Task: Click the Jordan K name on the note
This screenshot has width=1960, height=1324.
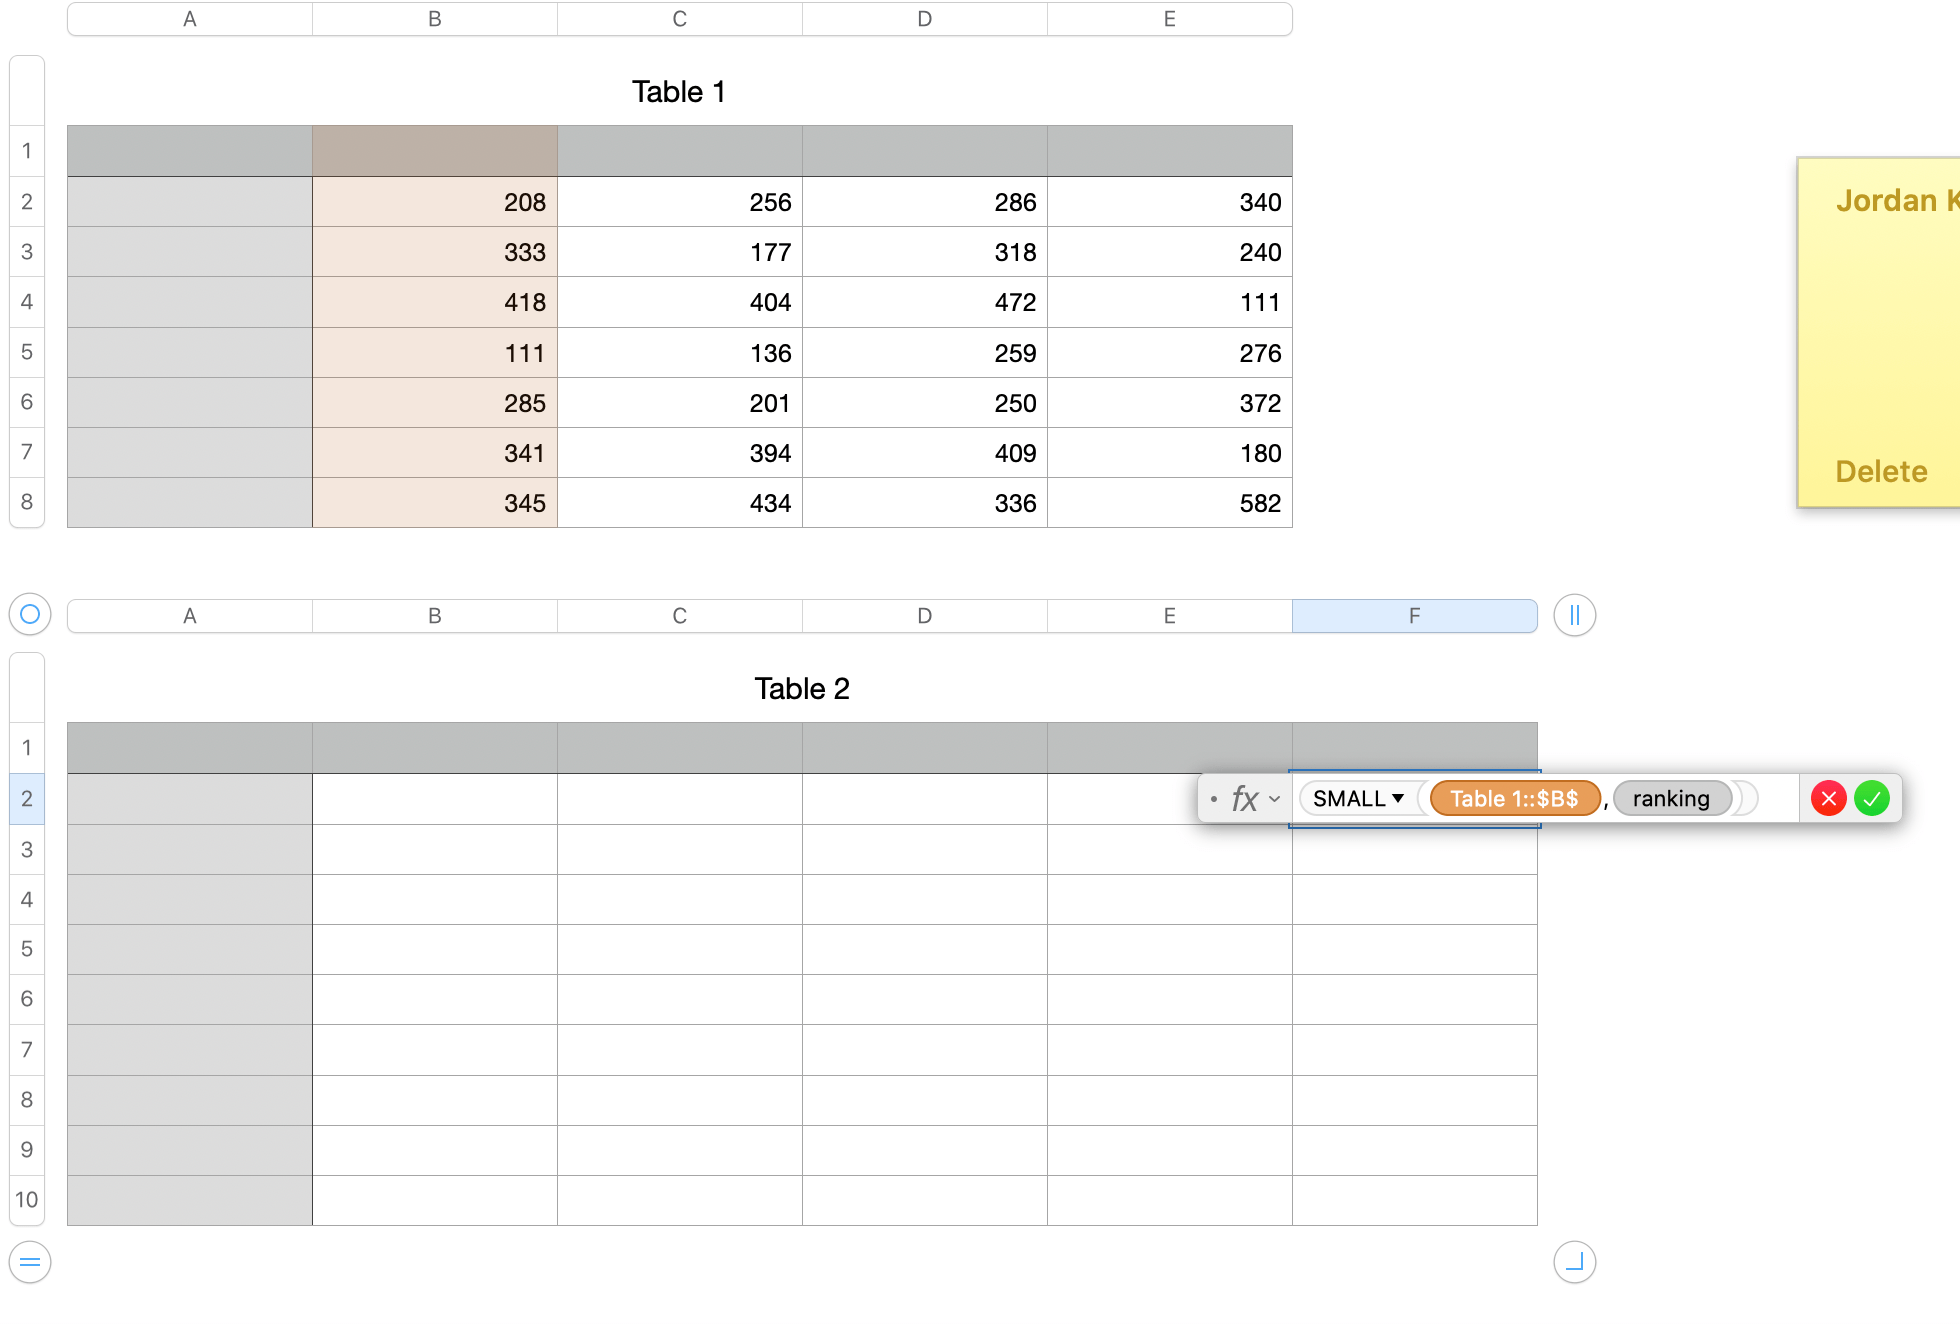Action: 1895,199
